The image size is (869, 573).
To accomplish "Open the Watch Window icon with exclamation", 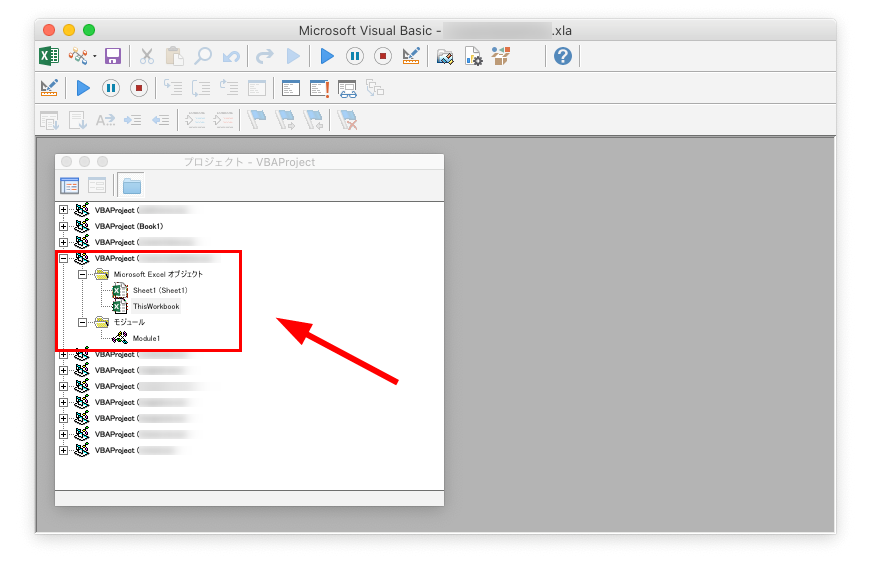I will click(320, 88).
